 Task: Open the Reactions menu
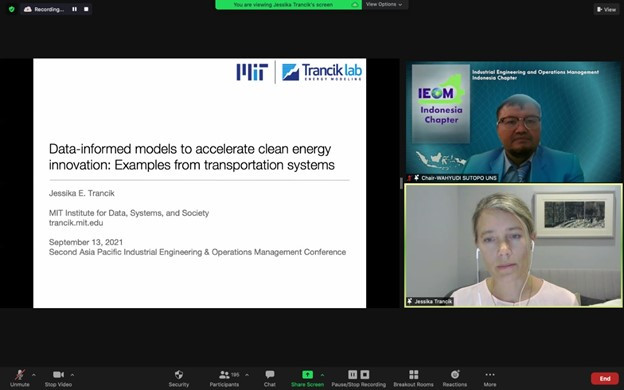click(x=455, y=378)
